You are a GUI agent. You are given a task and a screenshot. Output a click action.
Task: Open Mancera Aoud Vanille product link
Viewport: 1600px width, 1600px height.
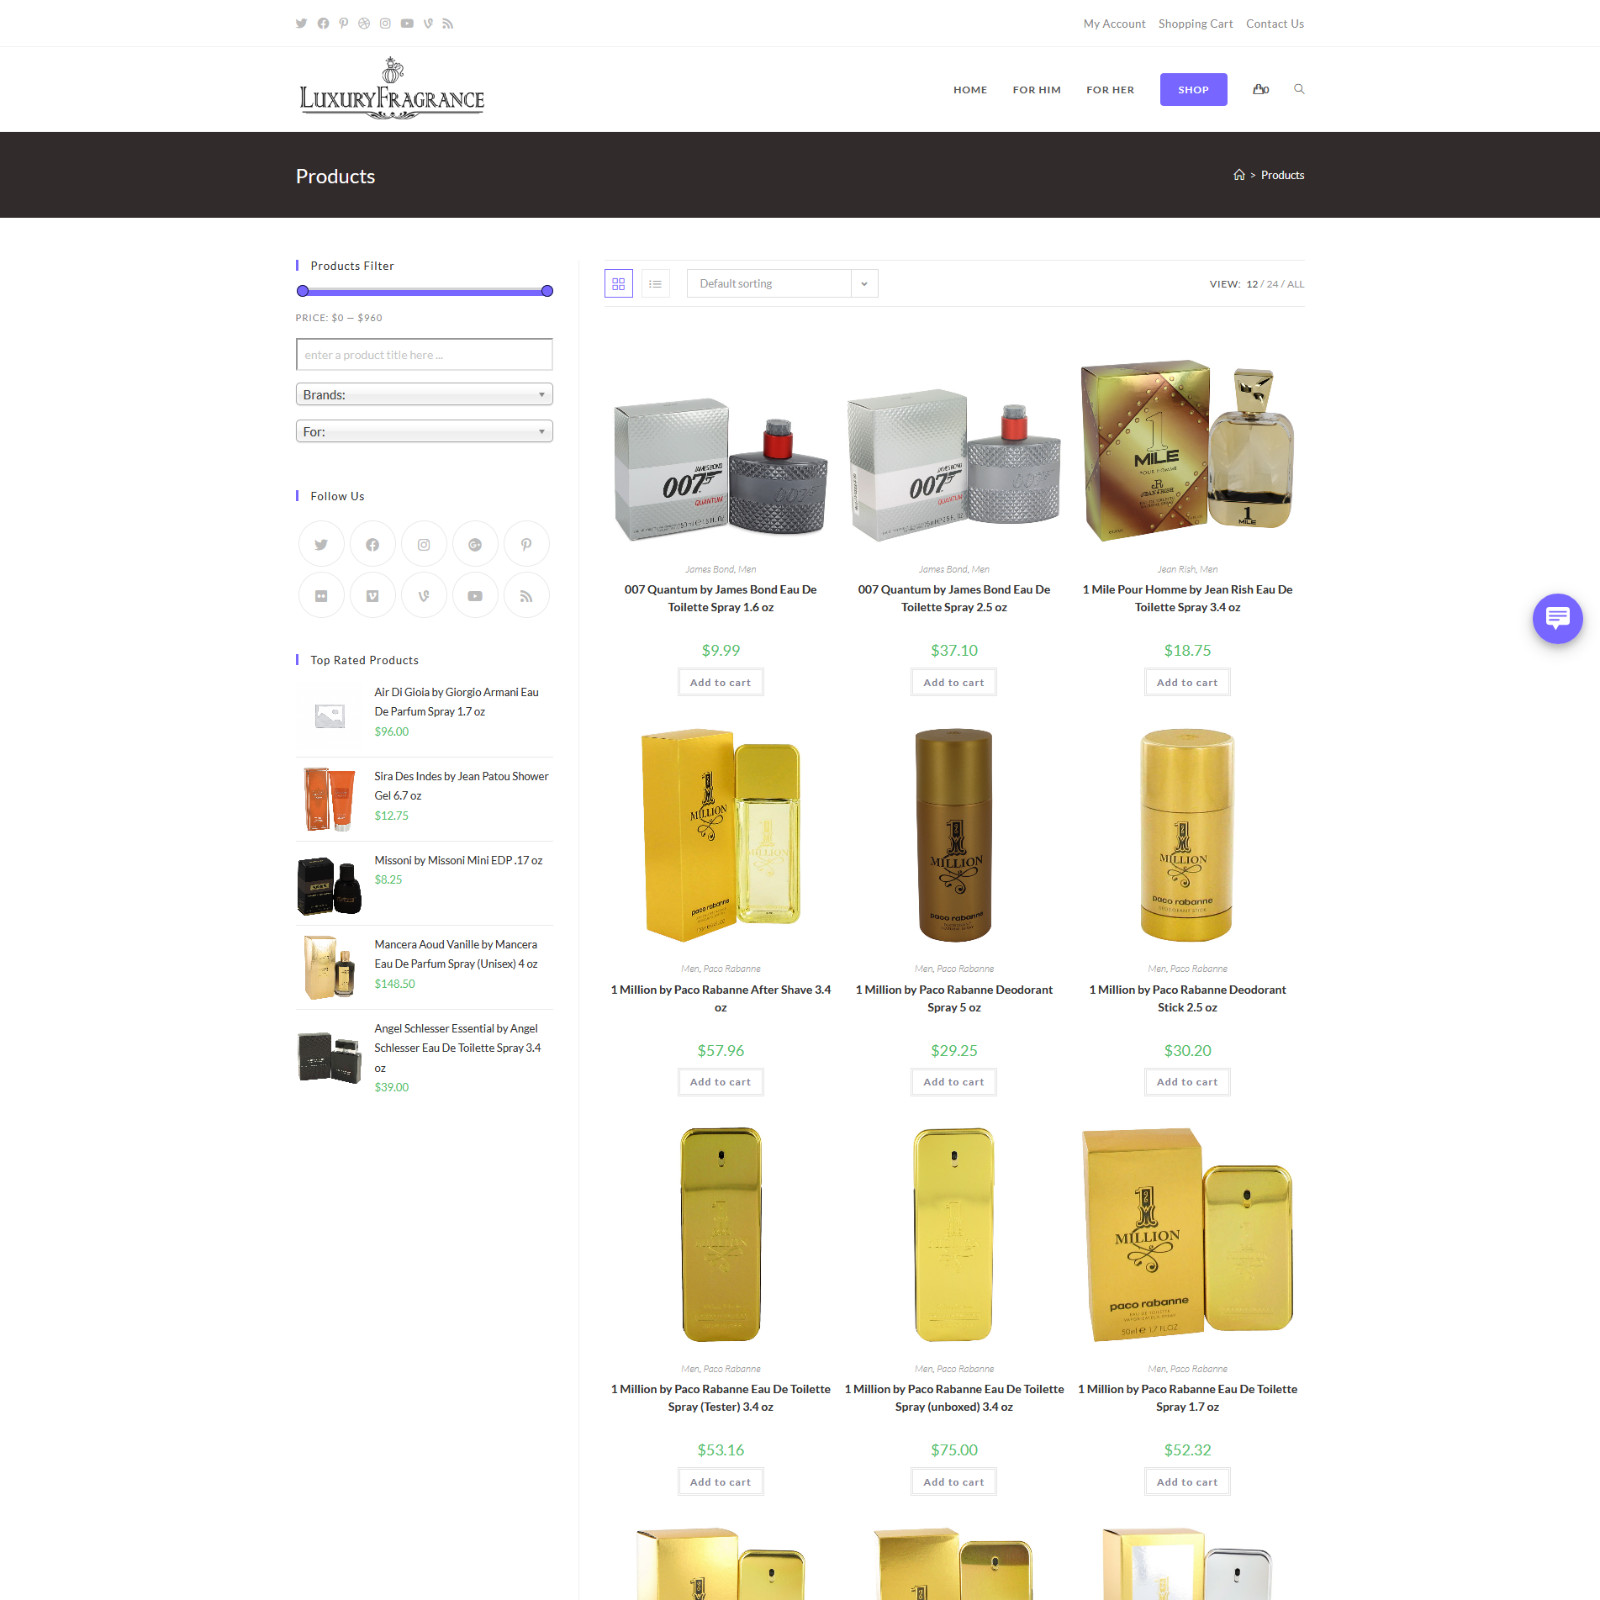456,954
